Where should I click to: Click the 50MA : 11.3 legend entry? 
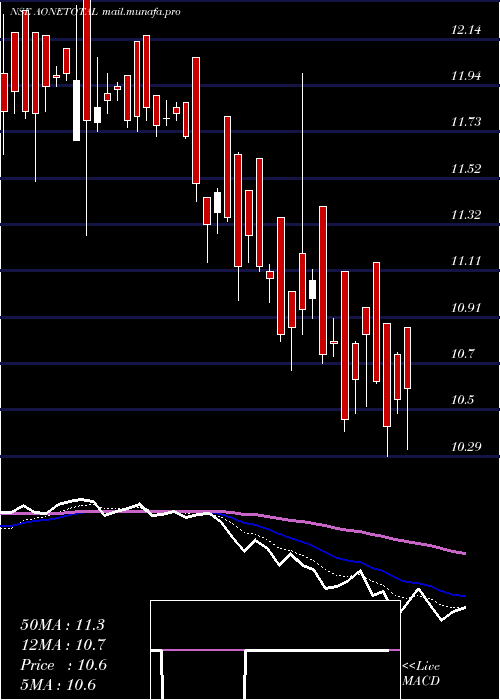[62, 625]
